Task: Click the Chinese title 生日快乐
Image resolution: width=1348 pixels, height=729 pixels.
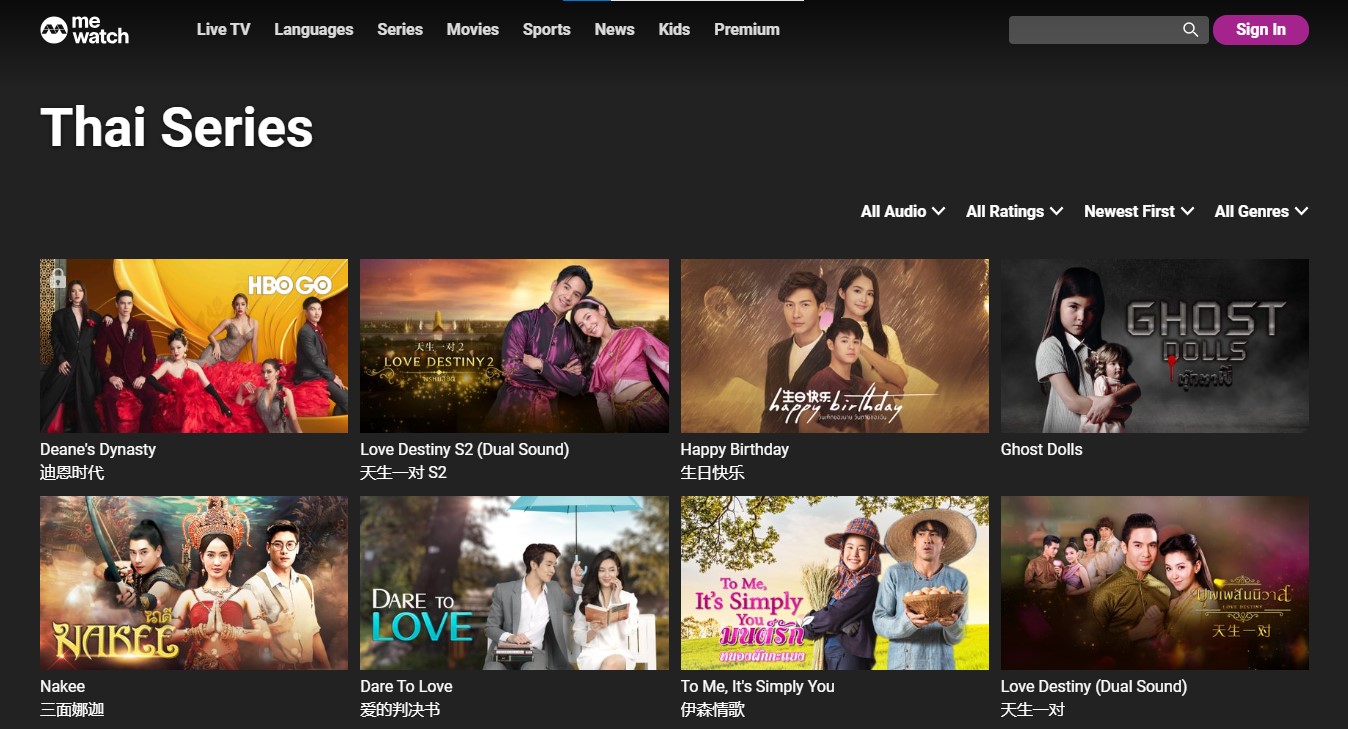Action: (713, 472)
